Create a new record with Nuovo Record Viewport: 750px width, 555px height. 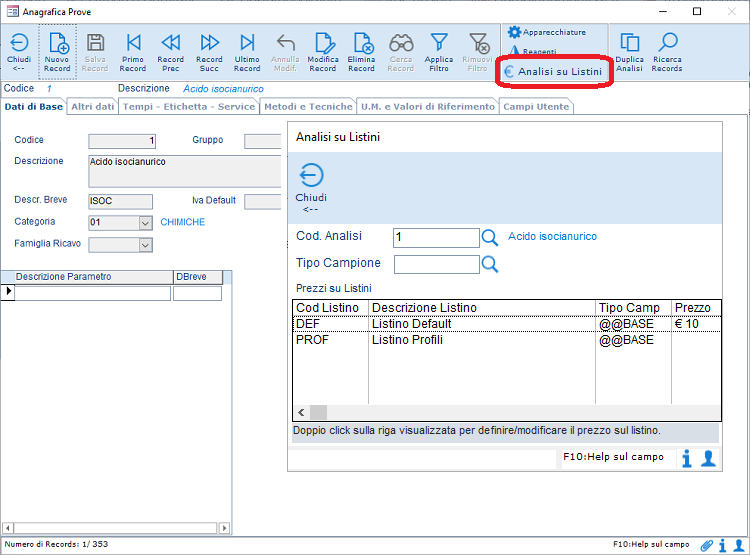tap(57, 52)
